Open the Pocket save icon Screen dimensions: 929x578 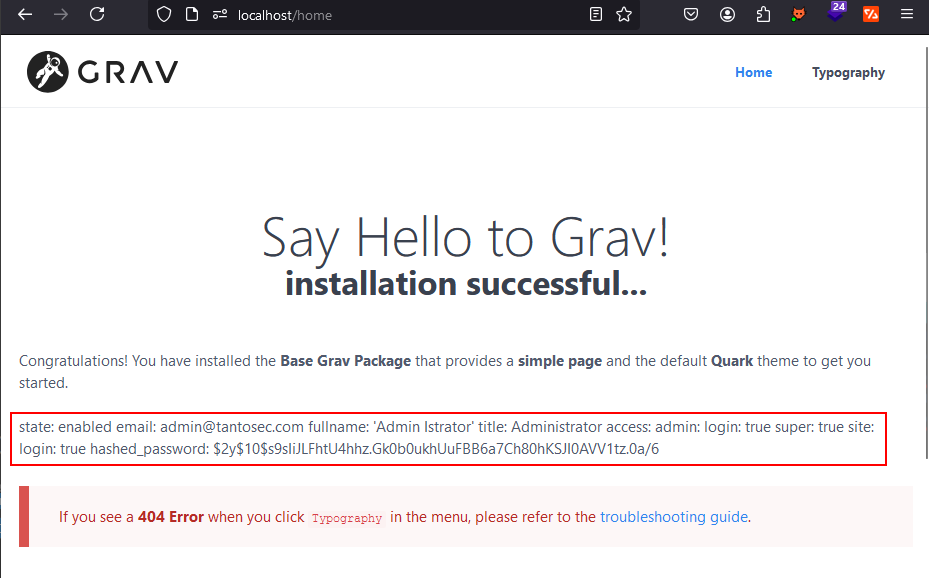pyautogui.click(x=691, y=14)
